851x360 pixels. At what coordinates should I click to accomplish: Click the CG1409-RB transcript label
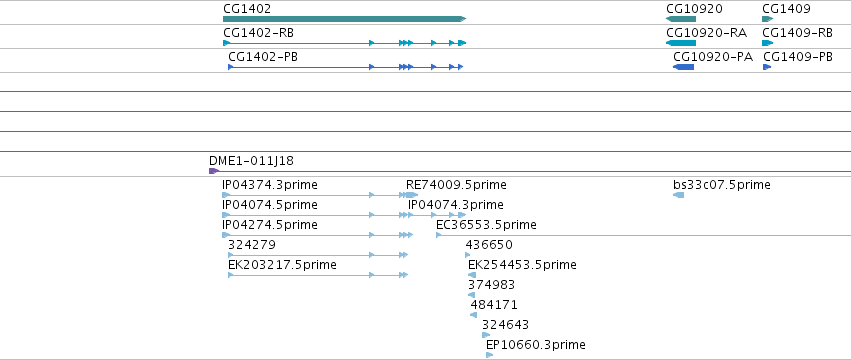point(797,33)
